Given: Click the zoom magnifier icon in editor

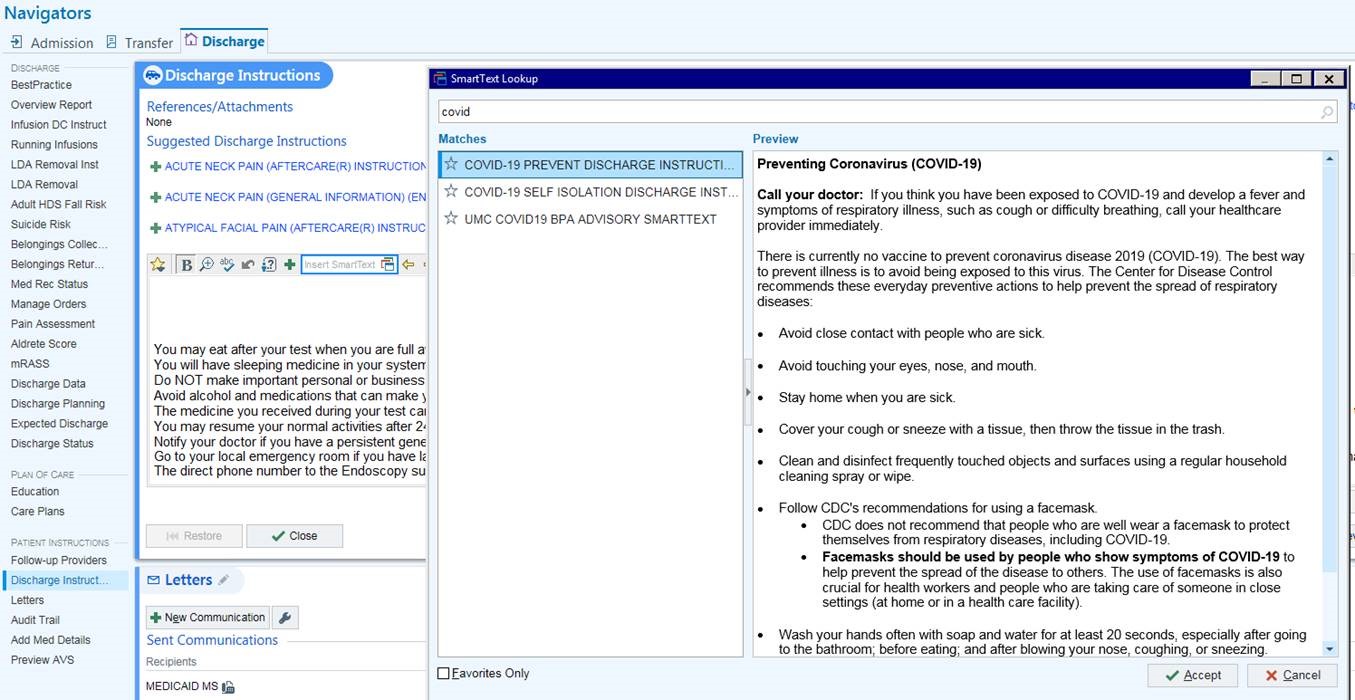Looking at the screenshot, I should pos(207,265).
